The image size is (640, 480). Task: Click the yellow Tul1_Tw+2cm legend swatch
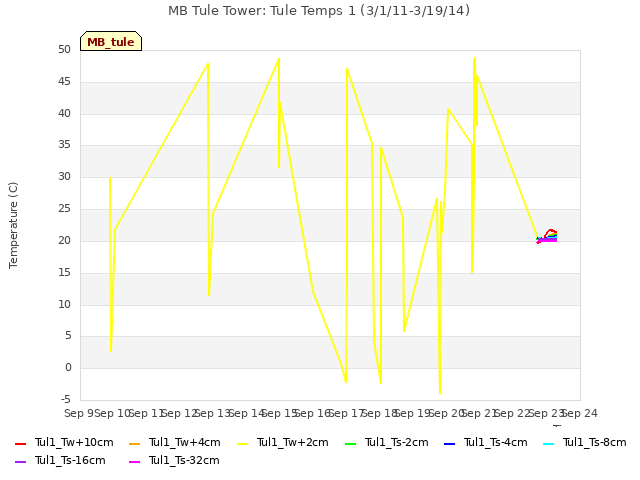point(242,443)
